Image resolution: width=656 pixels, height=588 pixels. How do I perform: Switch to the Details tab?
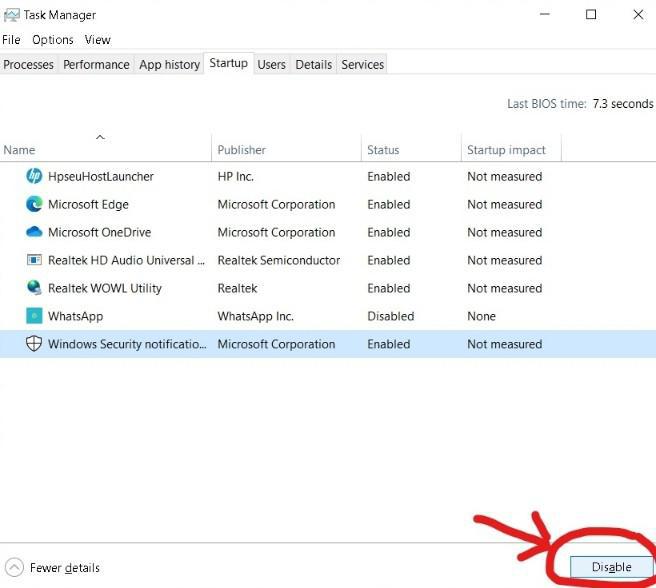tap(314, 64)
